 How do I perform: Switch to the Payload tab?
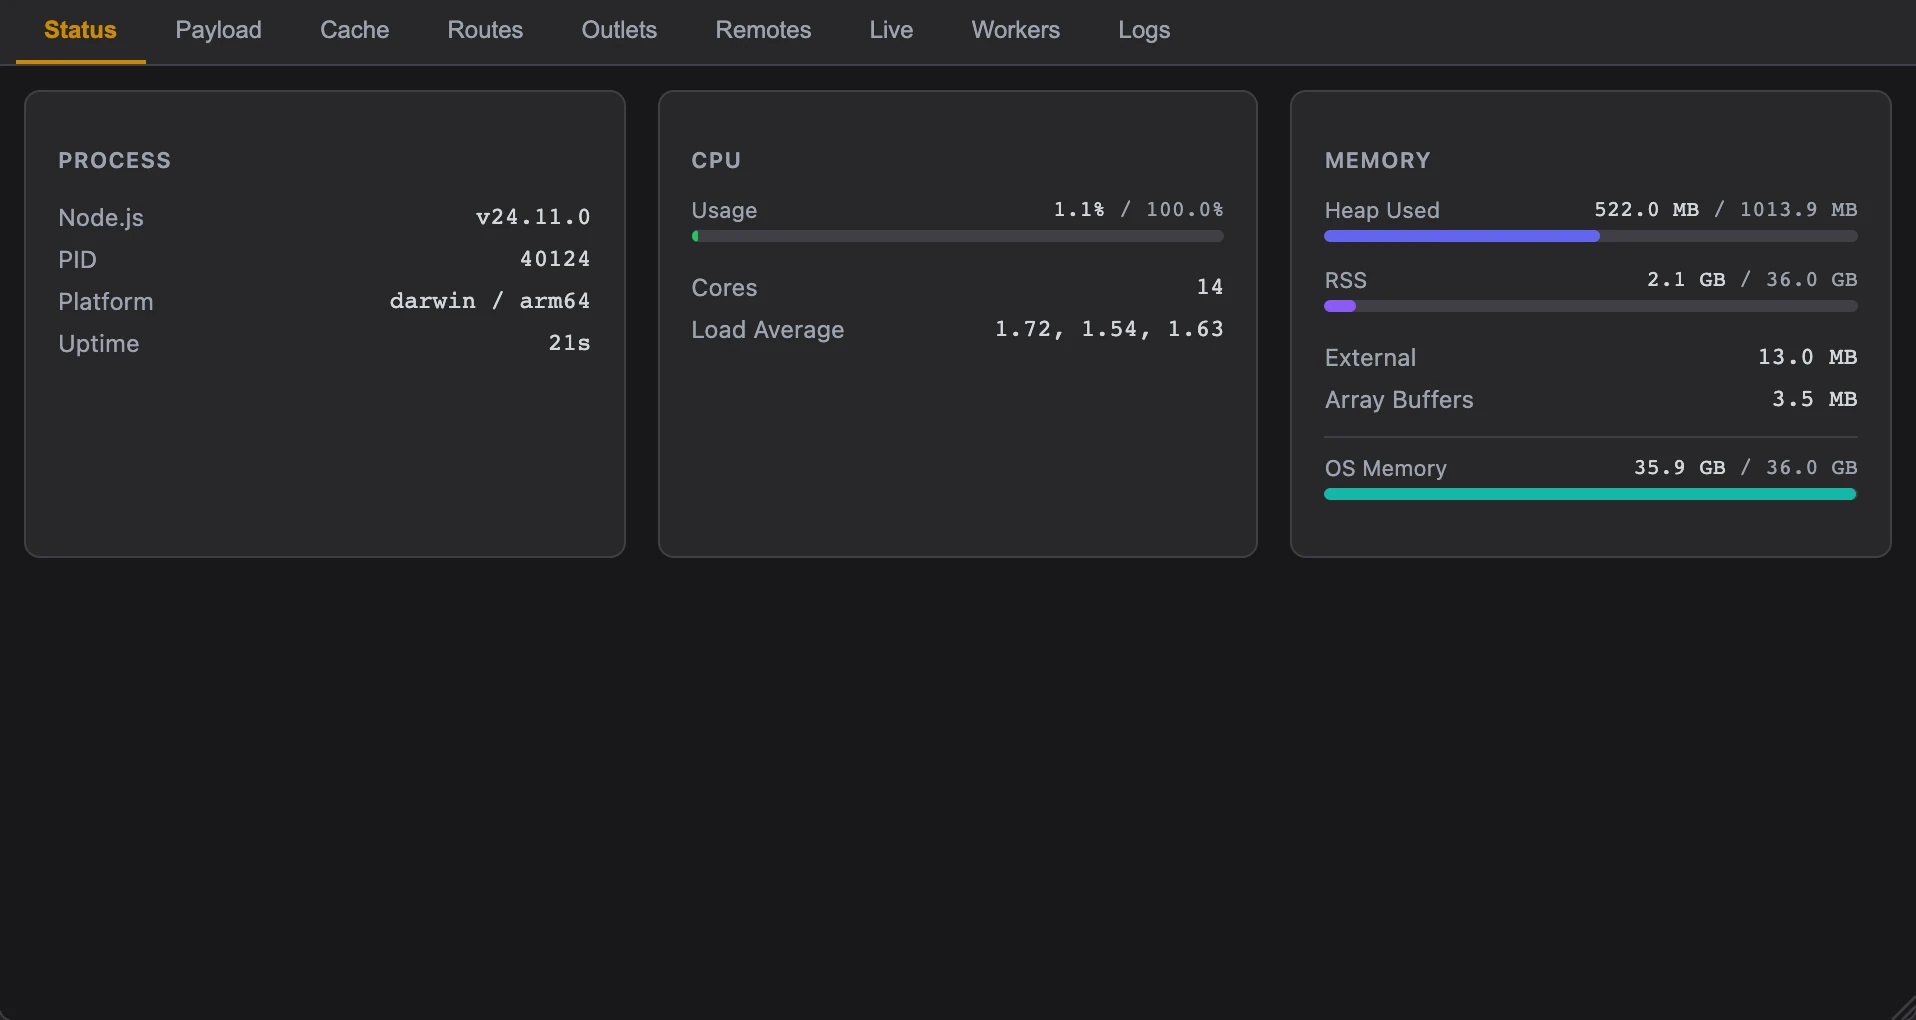[x=218, y=30]
